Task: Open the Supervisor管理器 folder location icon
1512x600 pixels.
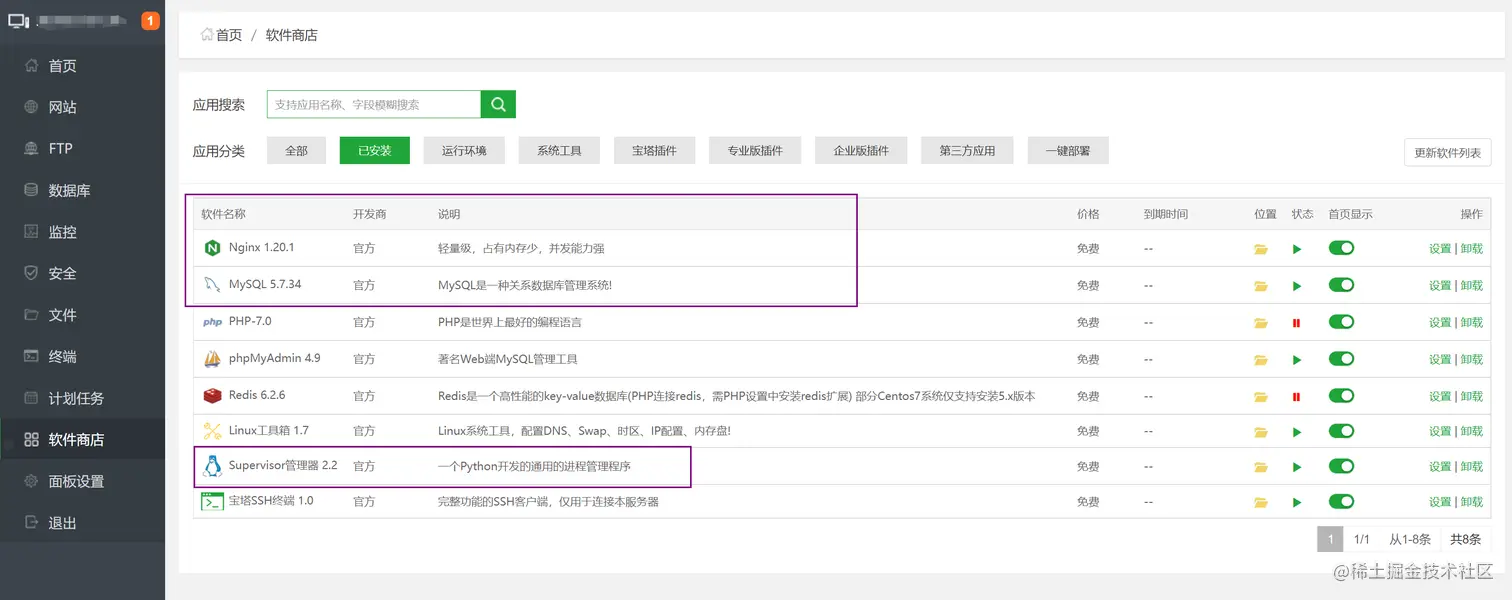Action: tap(1261, 467)
